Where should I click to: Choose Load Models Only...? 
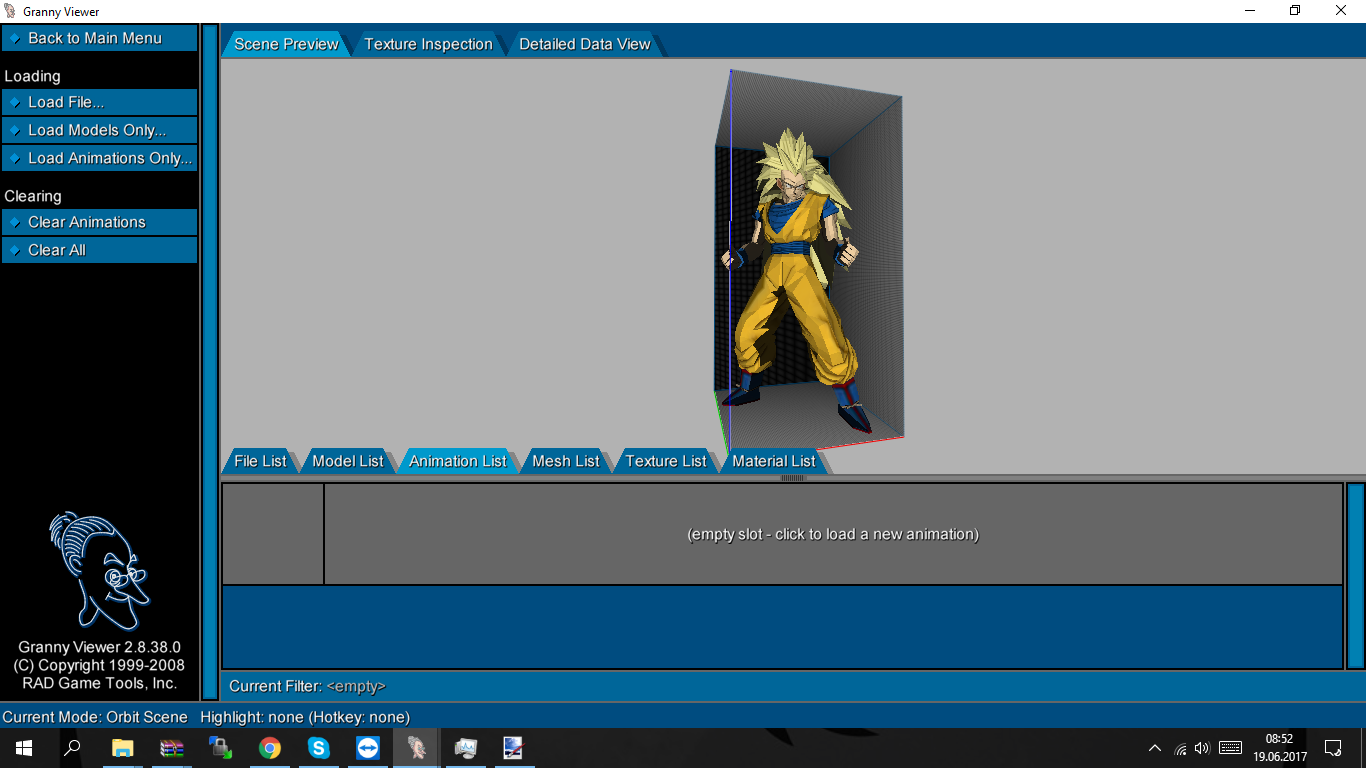tap(100, 130)
